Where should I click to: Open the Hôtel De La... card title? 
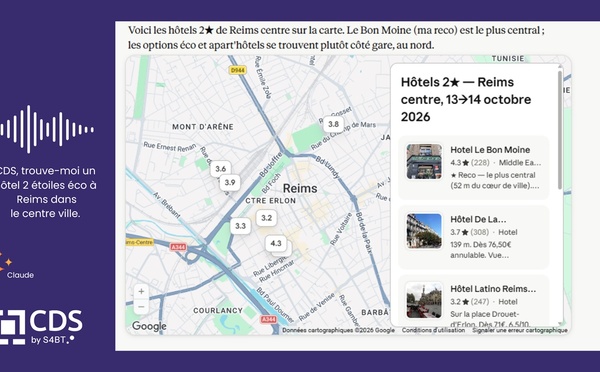[x=478, y=219]
